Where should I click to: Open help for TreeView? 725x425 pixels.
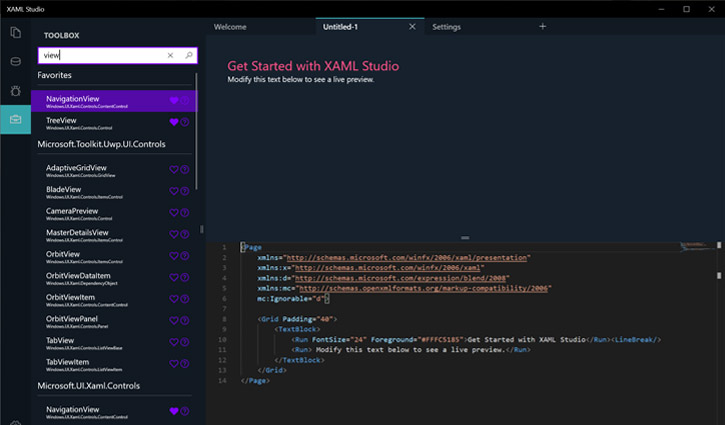point(184,122)
